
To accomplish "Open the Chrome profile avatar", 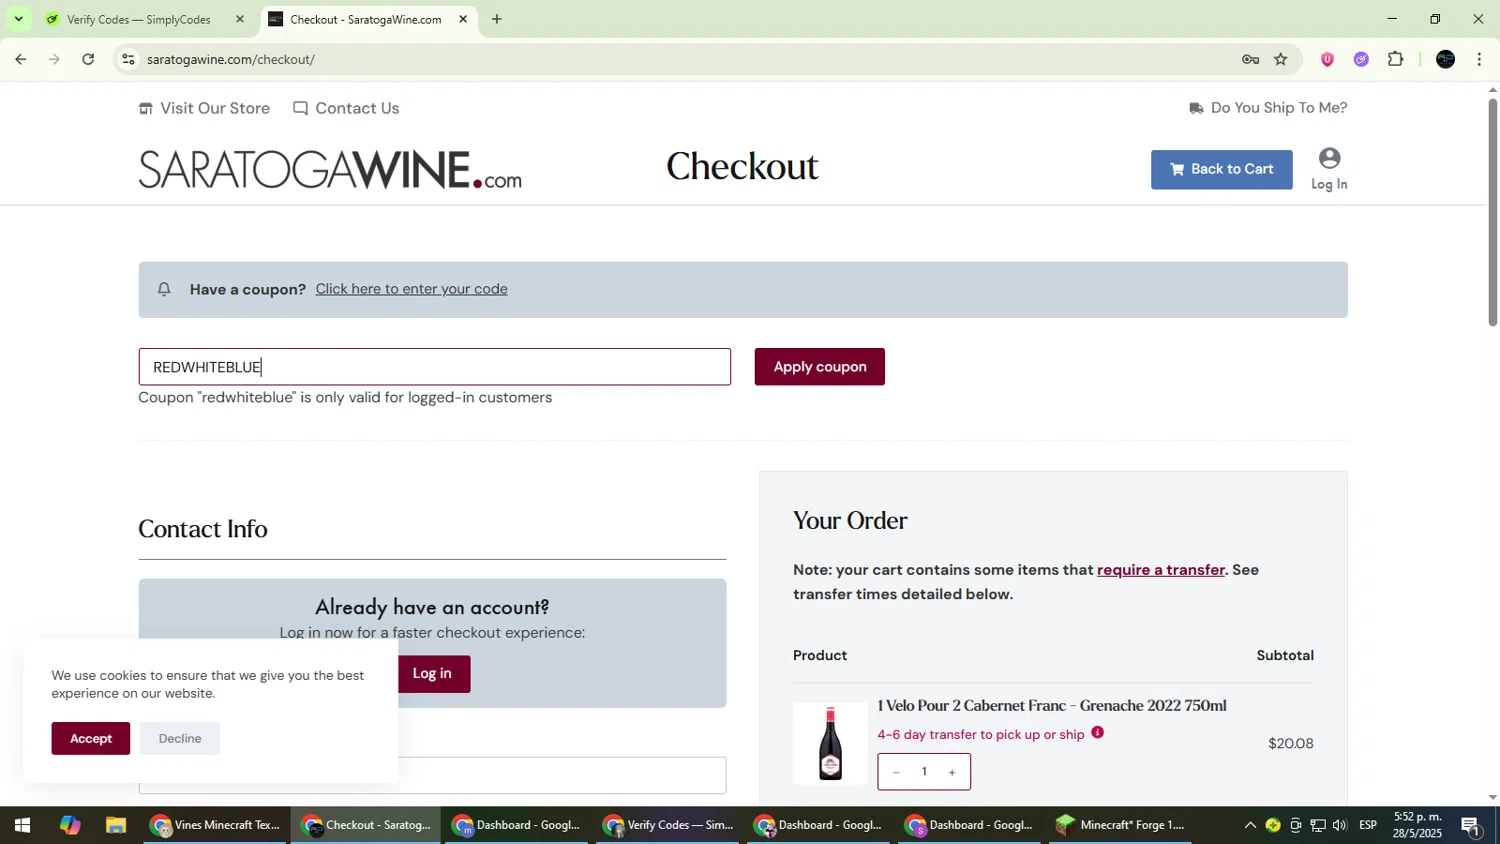I will [1445, 59].
